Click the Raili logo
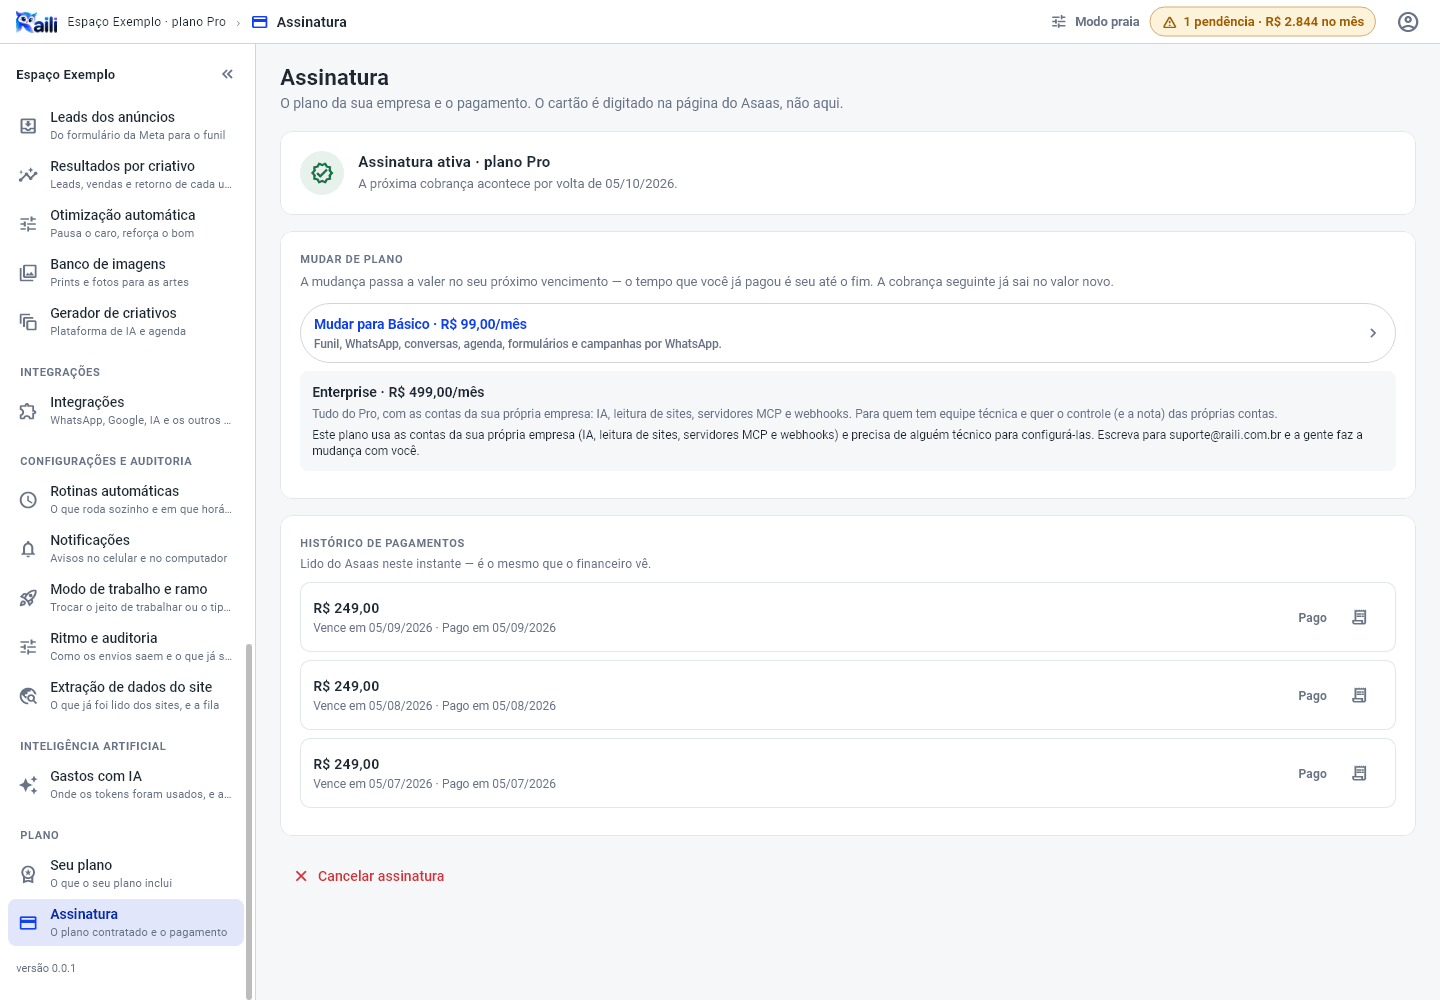This screenshot has height=1000, width=1440. [37, 22]
